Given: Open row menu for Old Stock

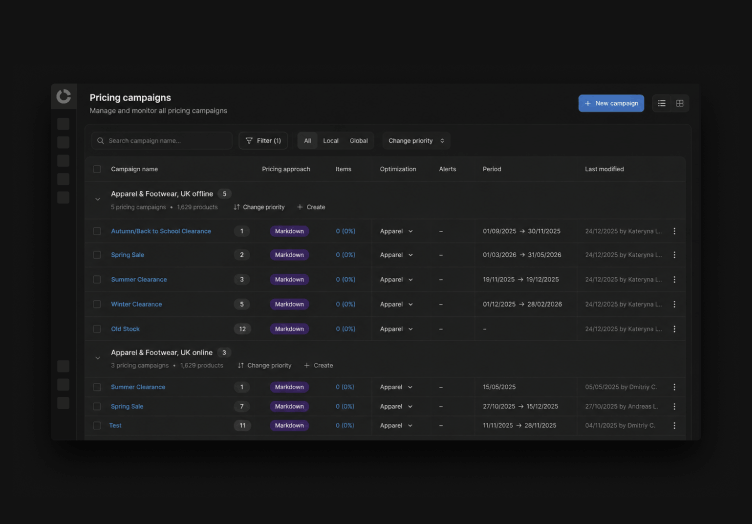Looking at the screenshot, I should pyautogui.click(x=674, y=329).
